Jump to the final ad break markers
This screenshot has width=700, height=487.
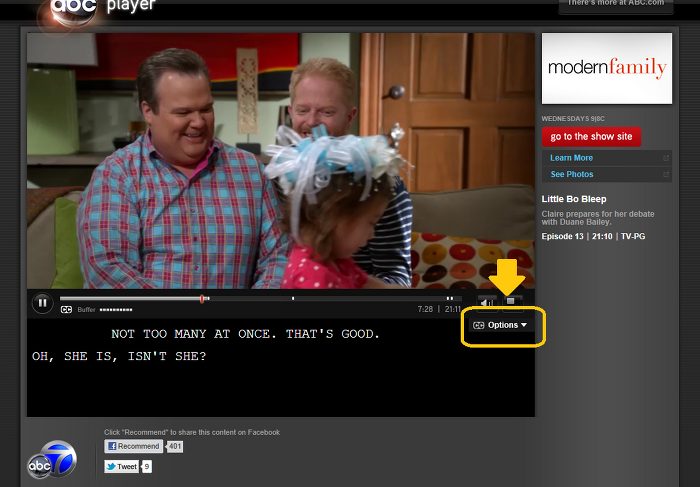[450, 298]
